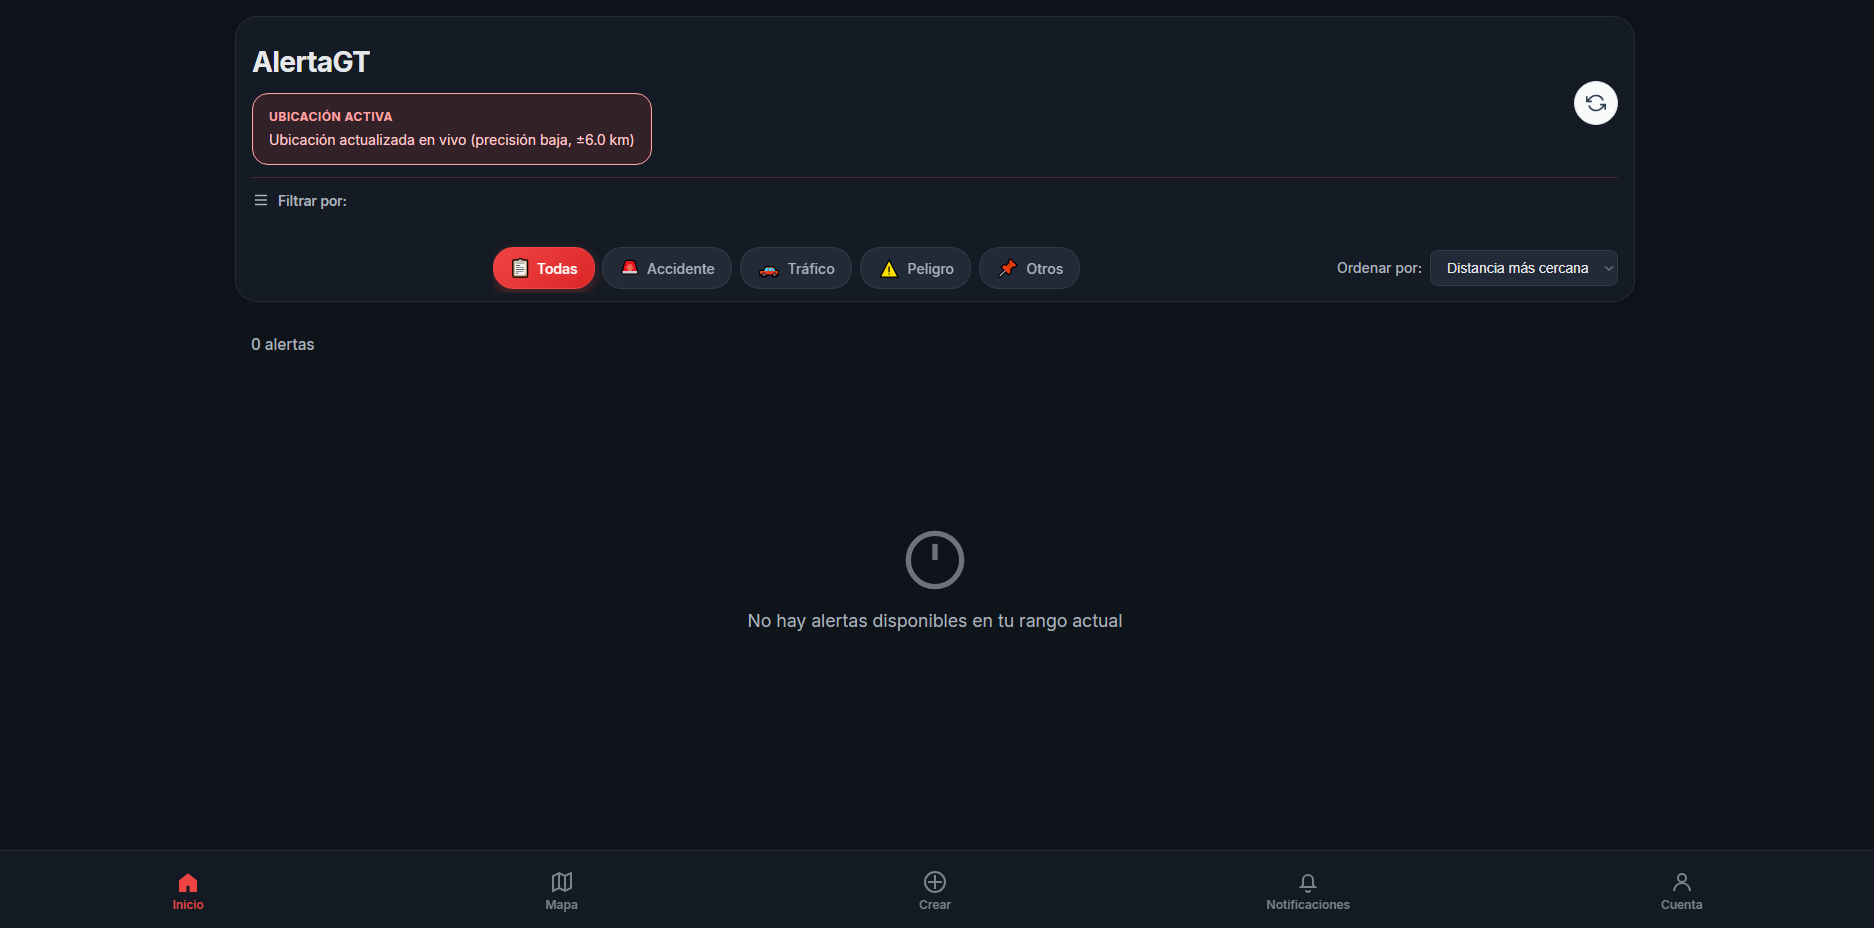Click the Filtrar por list icon
The image size is (1874, 928).
coord(261,200)
